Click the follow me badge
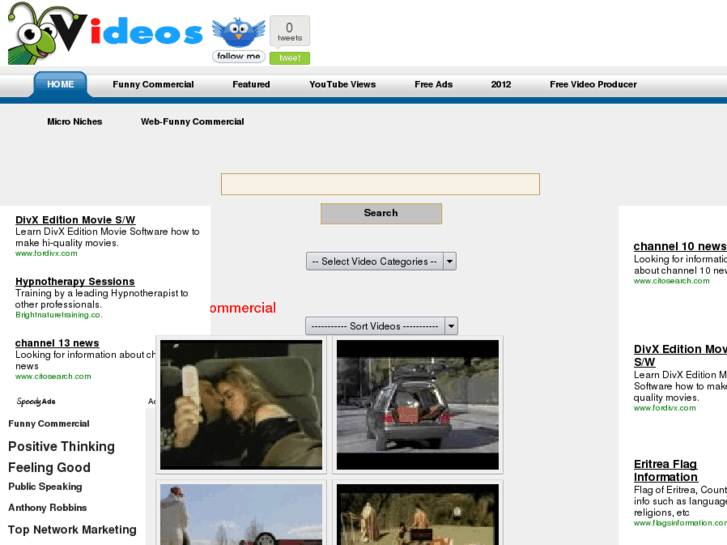Screen dimensions: 727x545 239,56
